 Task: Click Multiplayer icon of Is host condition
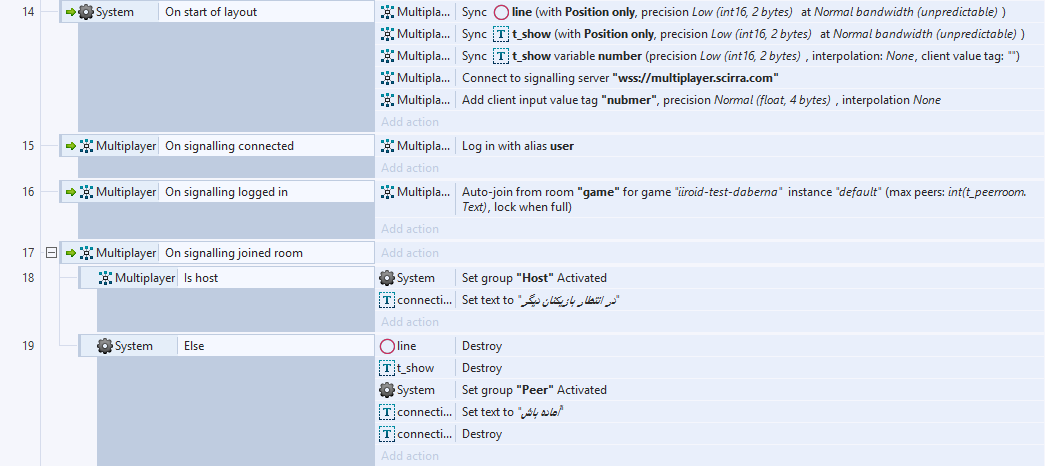[x=105, y=278]
